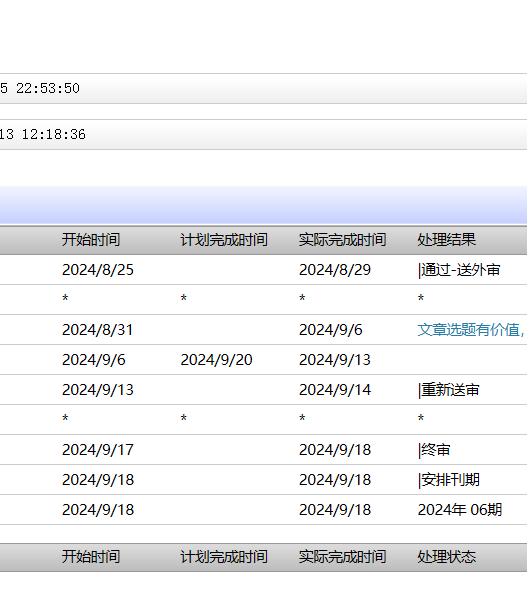The image size is (527, 589).
Task: Select the start date 2024/9/17
Action: click(98, 450)
